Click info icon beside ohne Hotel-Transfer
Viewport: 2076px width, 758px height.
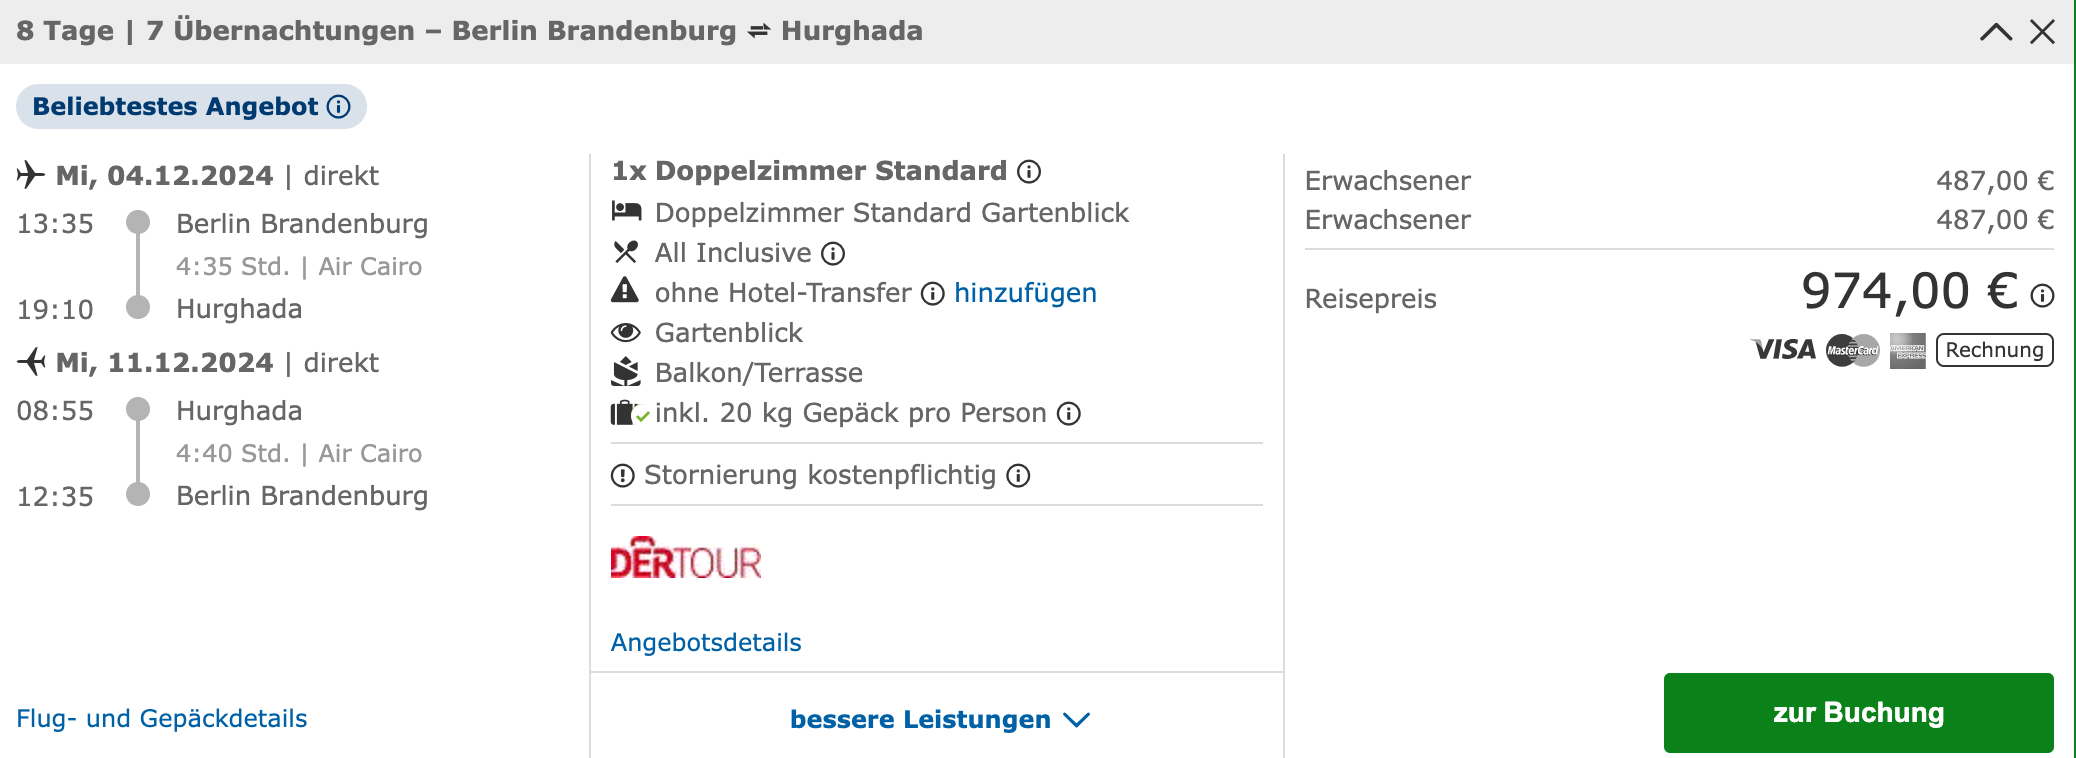point(932,294)
